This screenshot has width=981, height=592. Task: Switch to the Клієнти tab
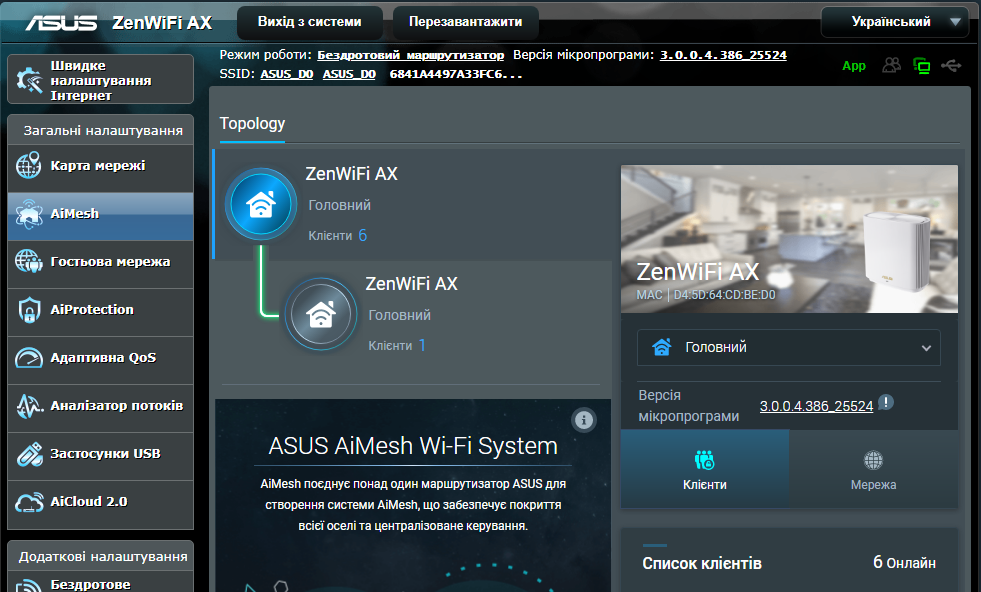pyautogui.click(x=704, y=469)
